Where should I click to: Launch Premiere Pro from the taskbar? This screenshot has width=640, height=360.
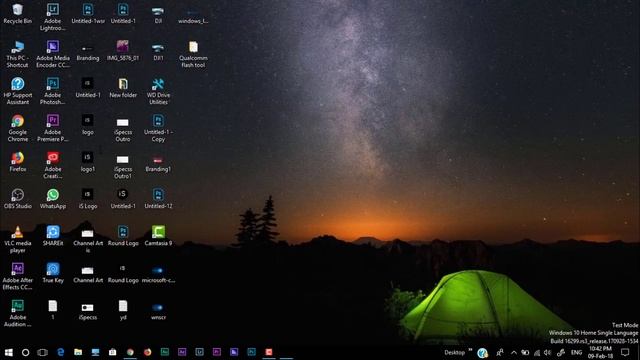(x=217, y=352)
